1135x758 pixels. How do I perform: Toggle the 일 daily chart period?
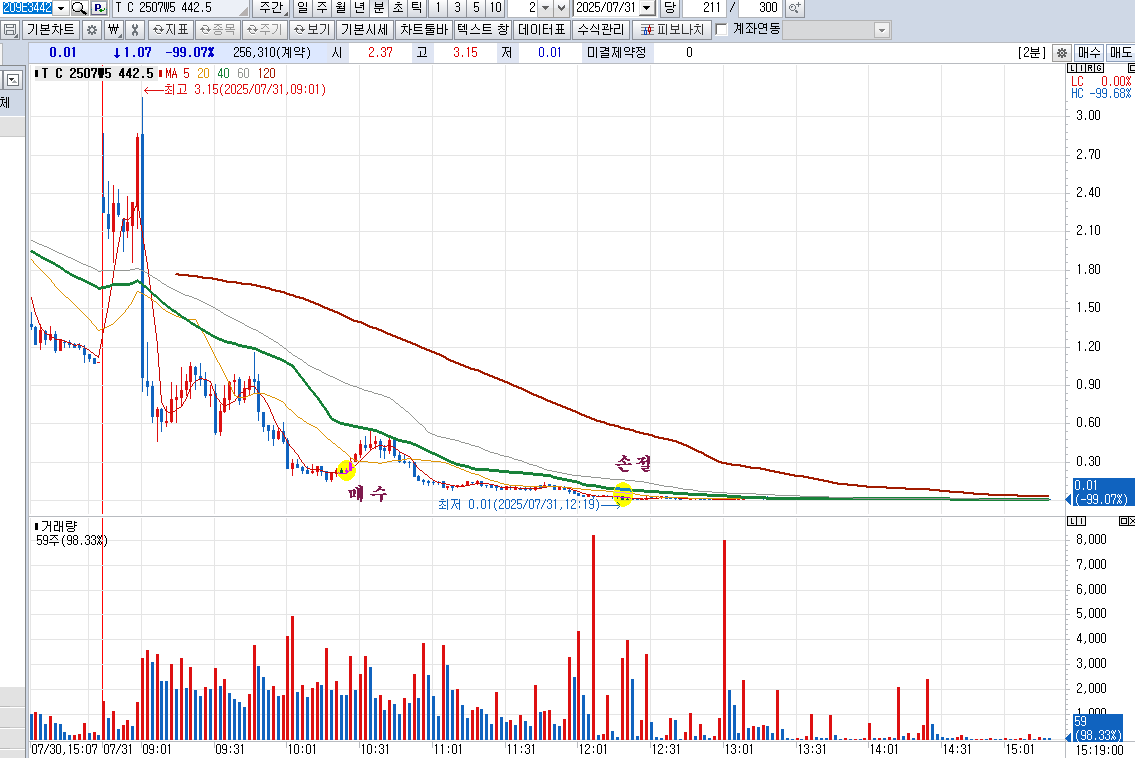[303, 8]
